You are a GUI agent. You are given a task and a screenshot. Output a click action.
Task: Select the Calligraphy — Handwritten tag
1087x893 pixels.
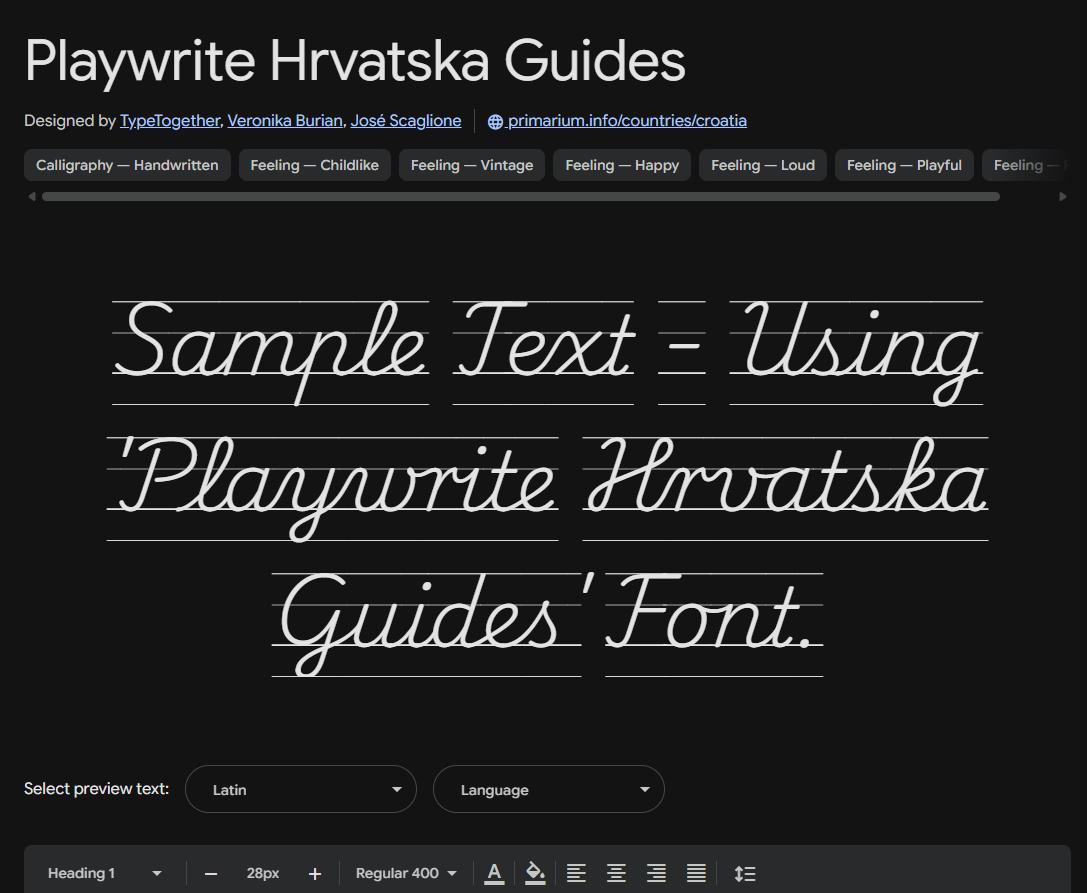pos(127,165)
